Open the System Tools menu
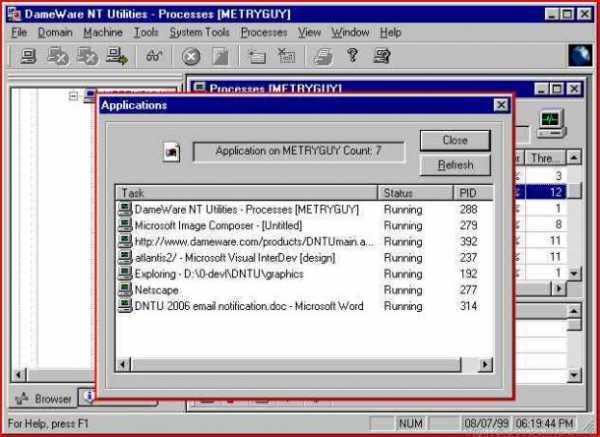Viewport: 600px width, 437px height. tap(199, 33)
